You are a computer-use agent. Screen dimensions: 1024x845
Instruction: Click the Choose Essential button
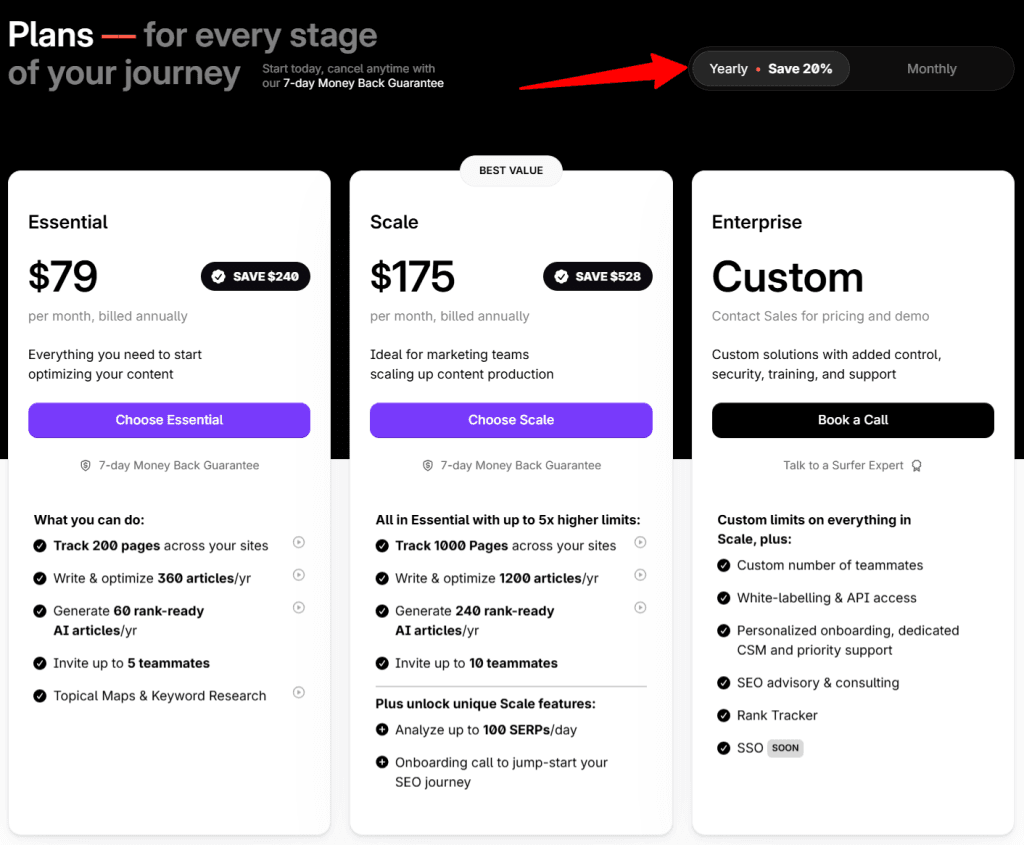[168, 420]
